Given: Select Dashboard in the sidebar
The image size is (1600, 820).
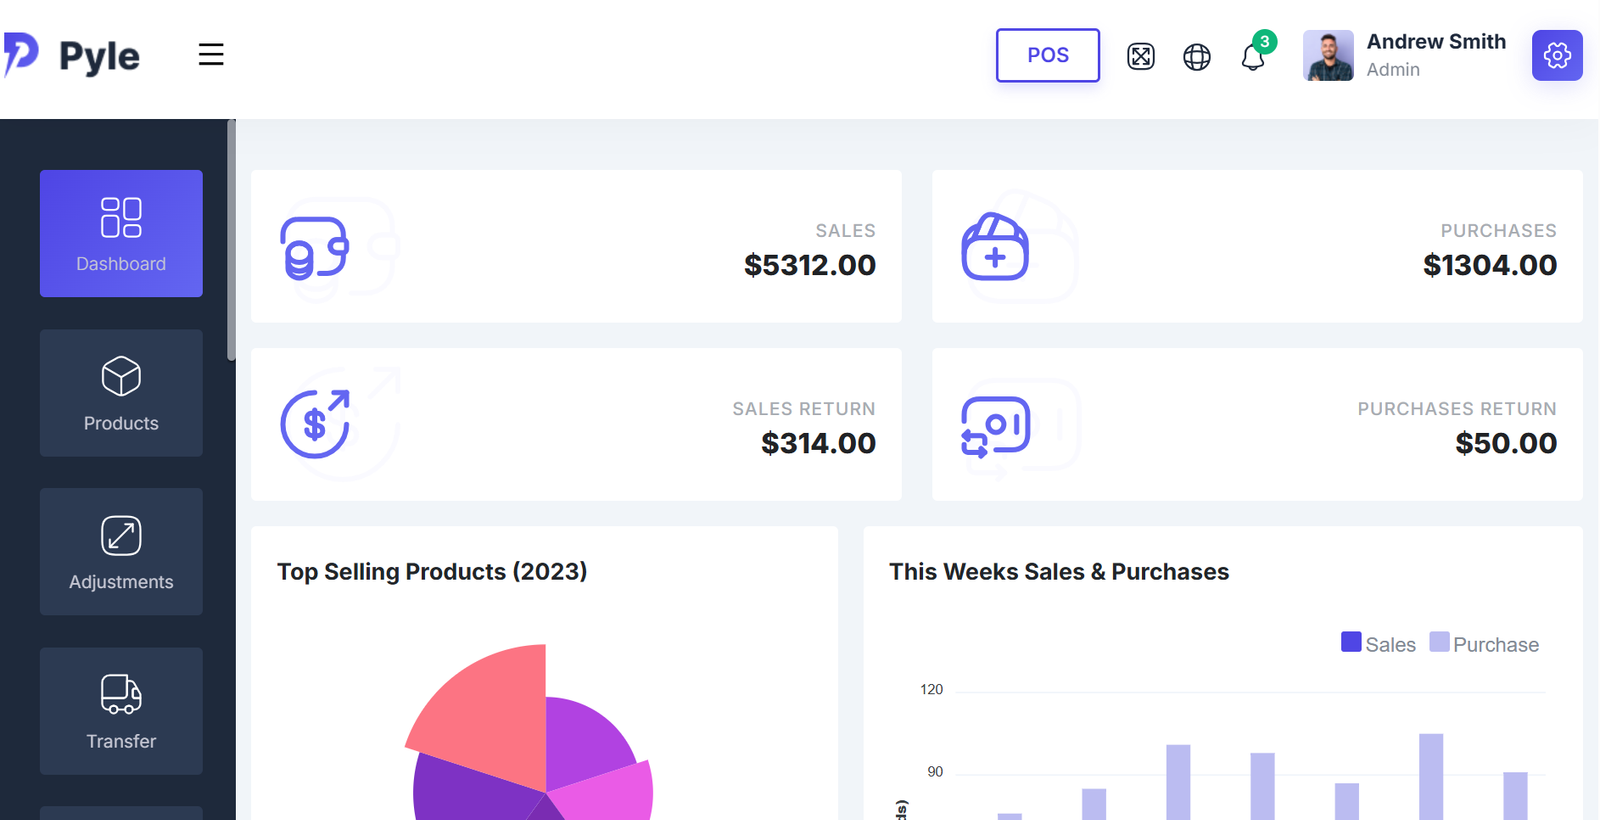Looking at the screenshot, I should [121, 233].
